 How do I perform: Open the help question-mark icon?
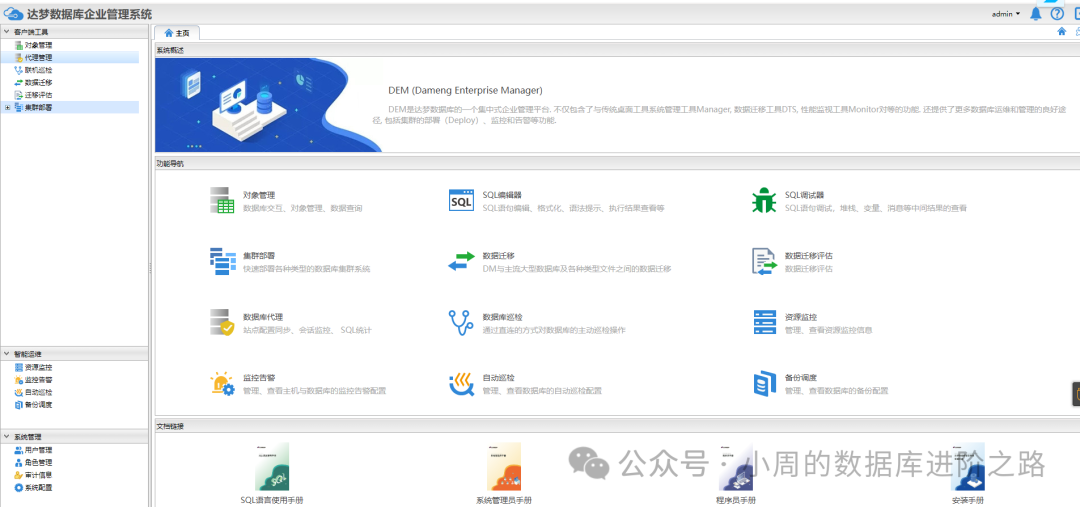pyautogui.click(x=1057, y=14)
